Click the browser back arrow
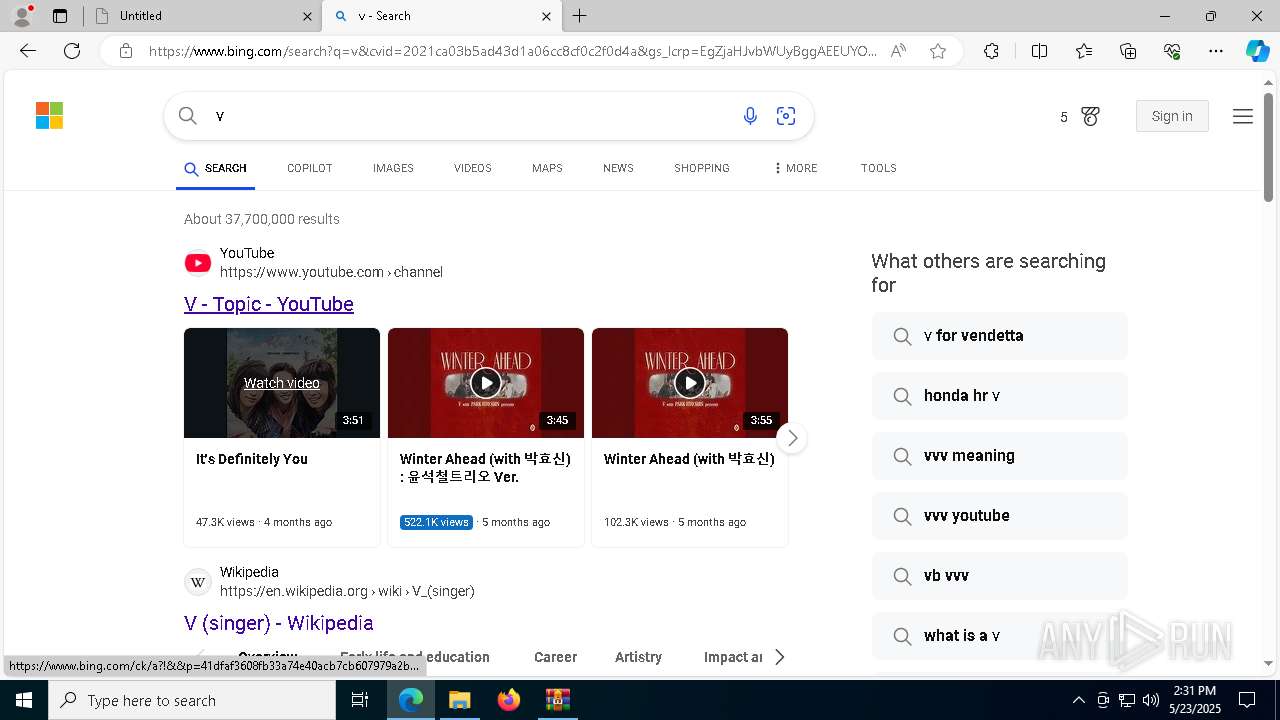 click(28, 51)
